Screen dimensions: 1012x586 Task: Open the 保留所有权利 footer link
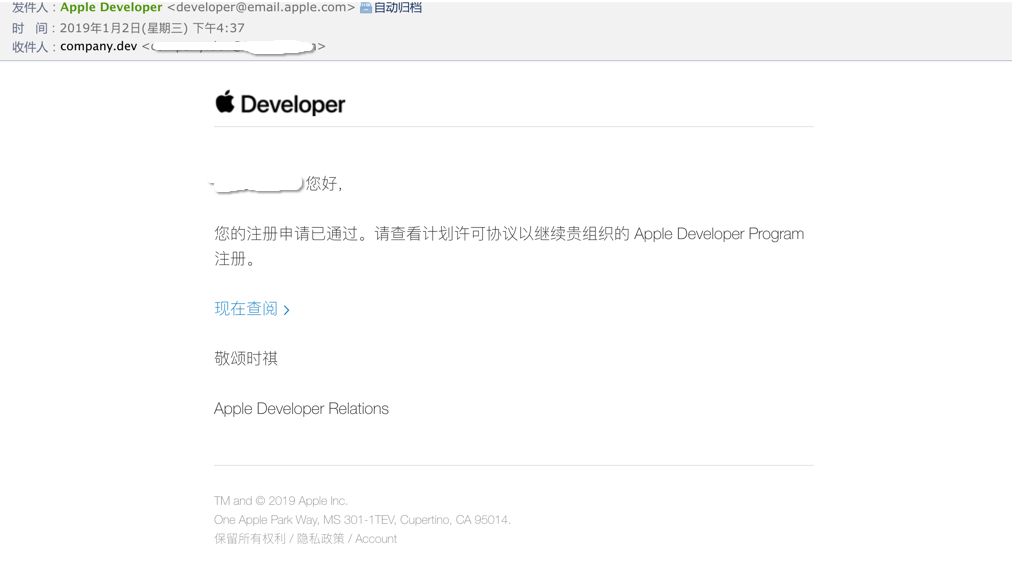[250, 539]
